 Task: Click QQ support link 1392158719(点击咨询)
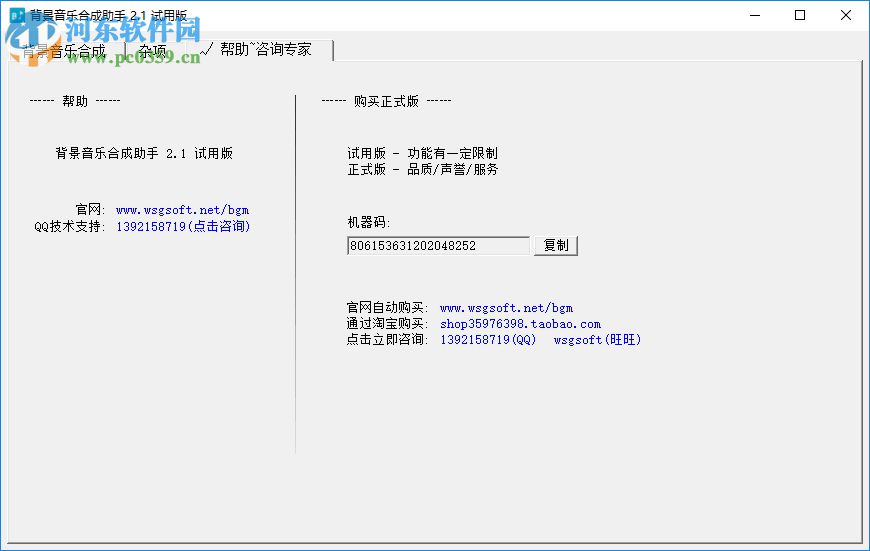(183, 226)
